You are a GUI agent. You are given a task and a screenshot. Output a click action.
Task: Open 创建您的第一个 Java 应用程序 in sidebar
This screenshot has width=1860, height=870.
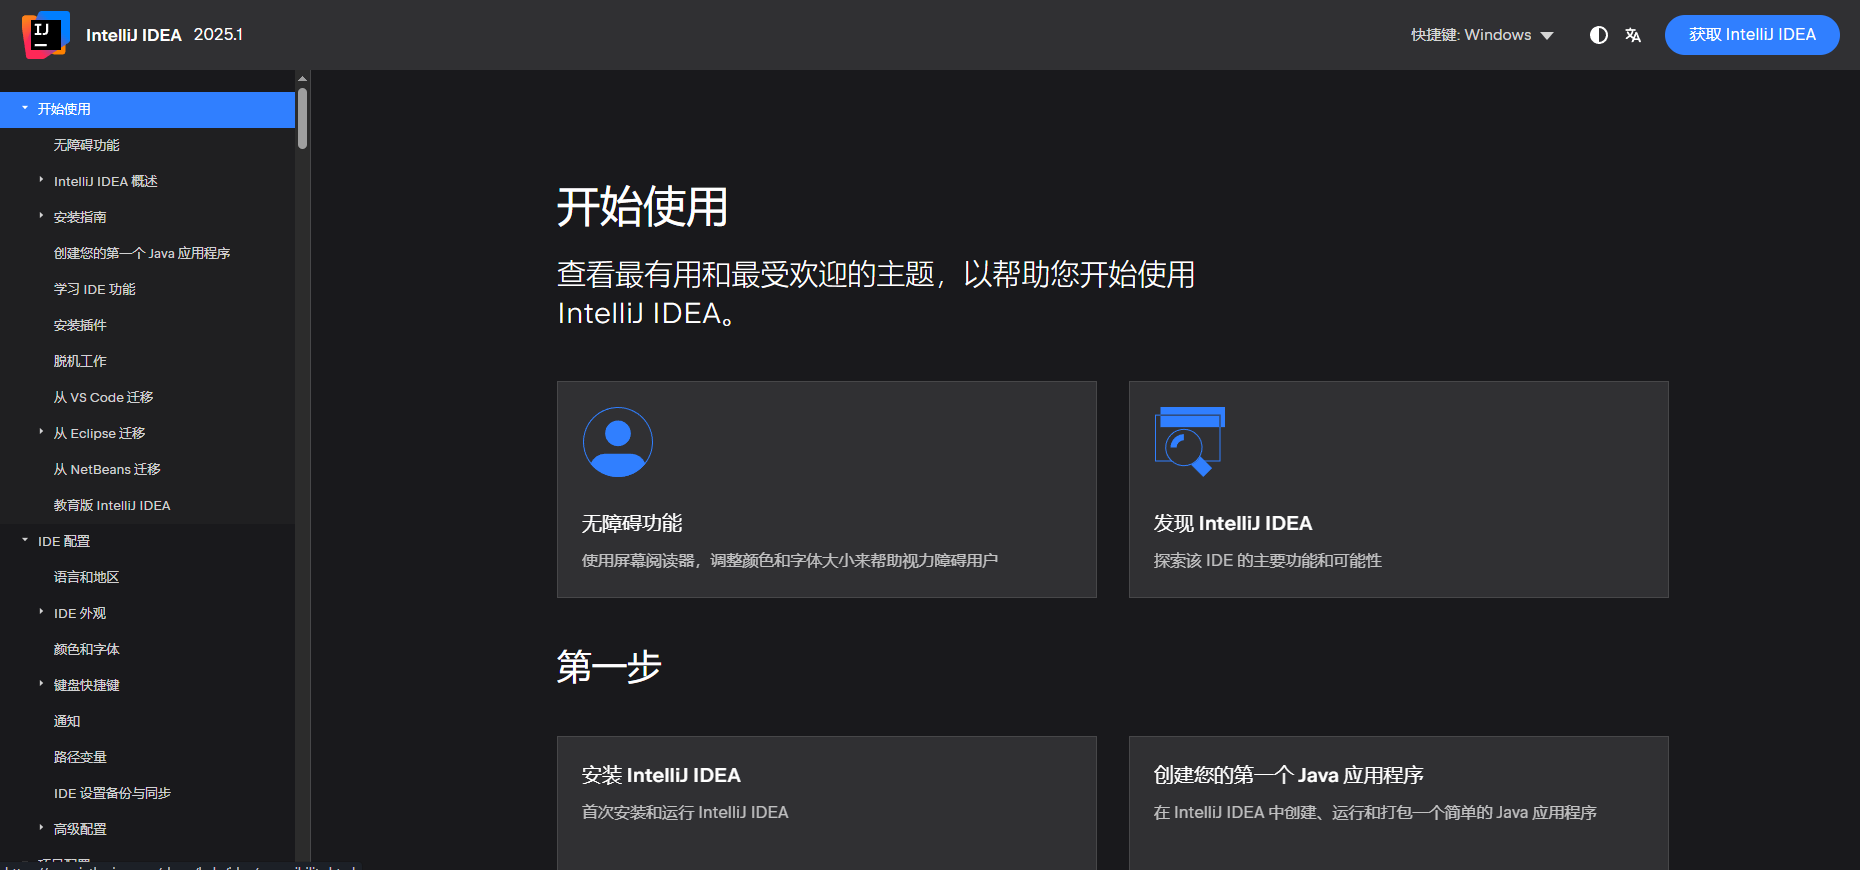[x=142, y=253]
